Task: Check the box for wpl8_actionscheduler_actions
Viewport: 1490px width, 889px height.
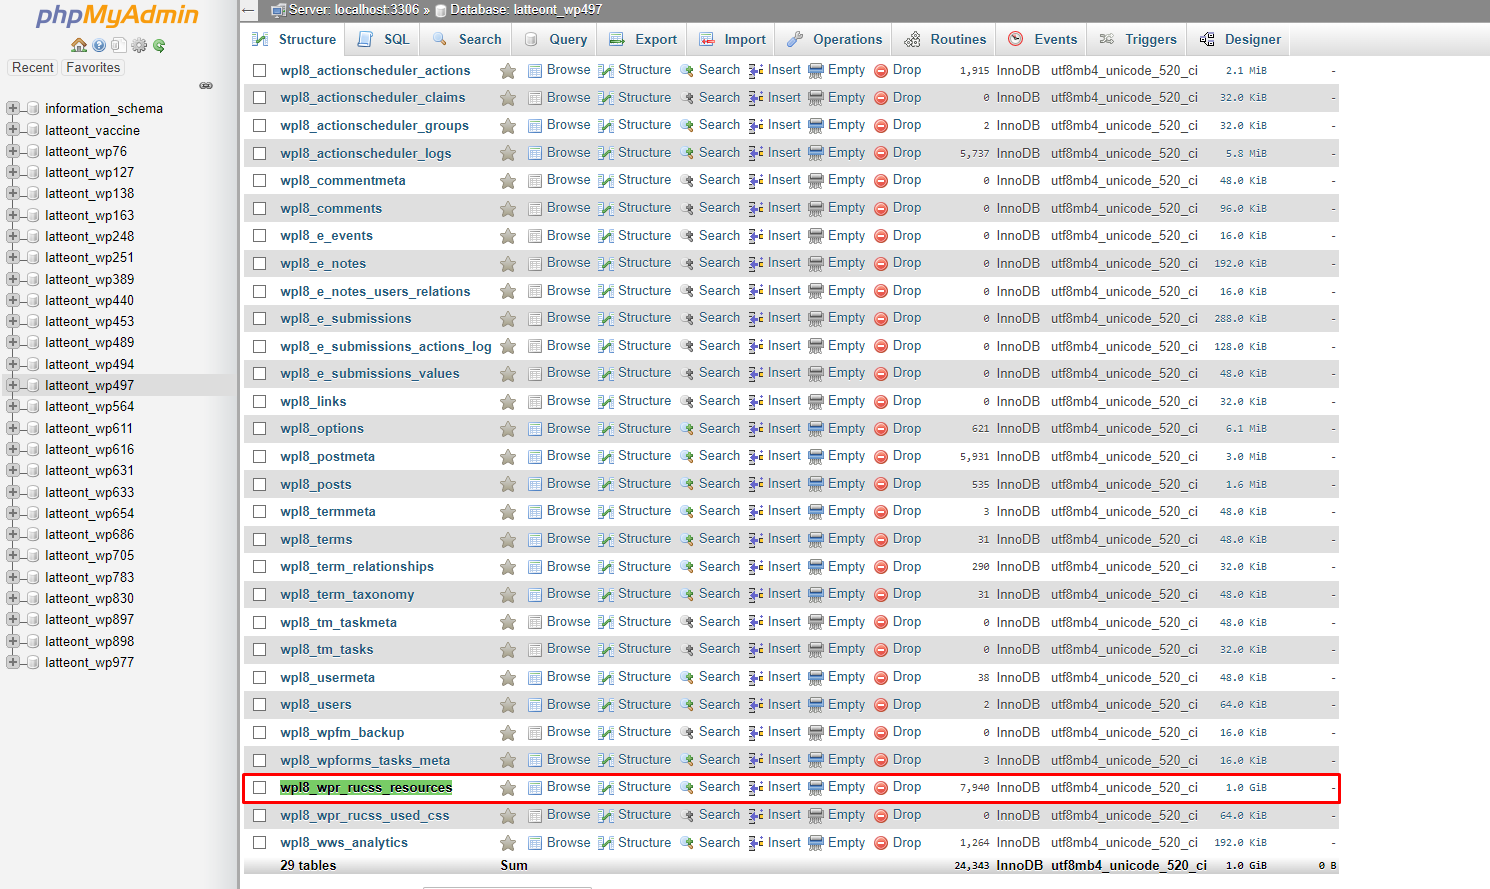Action: 260,70
